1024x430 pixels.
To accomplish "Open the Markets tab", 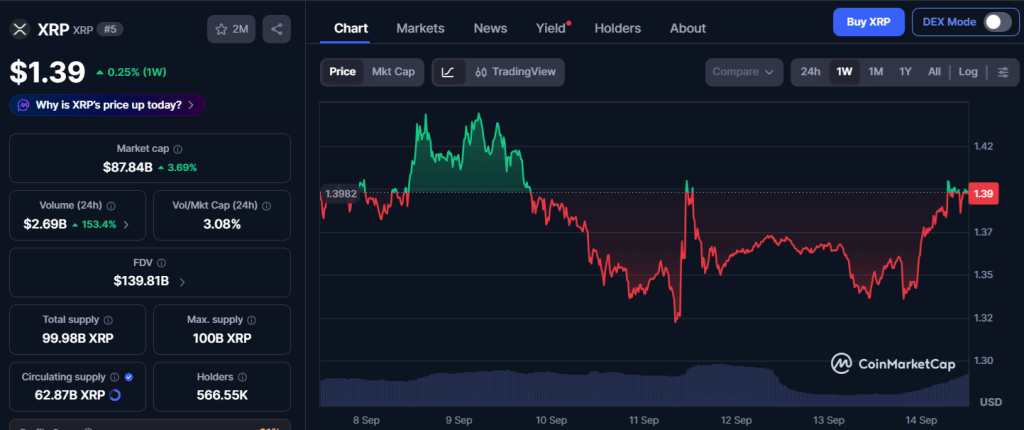I will point(420,28).
